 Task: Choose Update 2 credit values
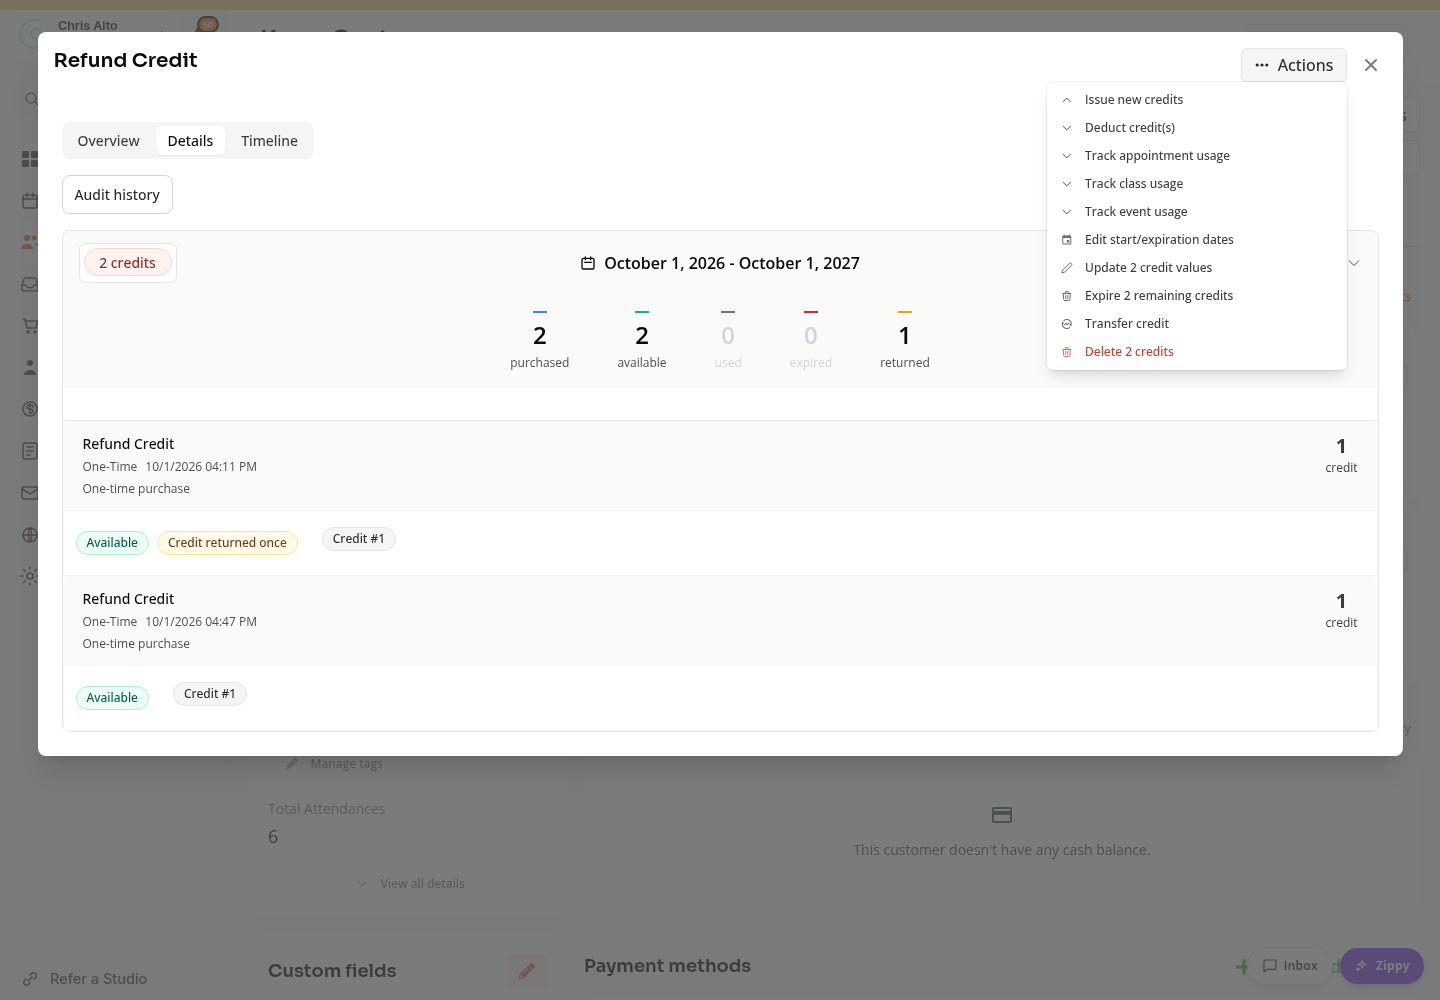click(x=1196, y=268)
